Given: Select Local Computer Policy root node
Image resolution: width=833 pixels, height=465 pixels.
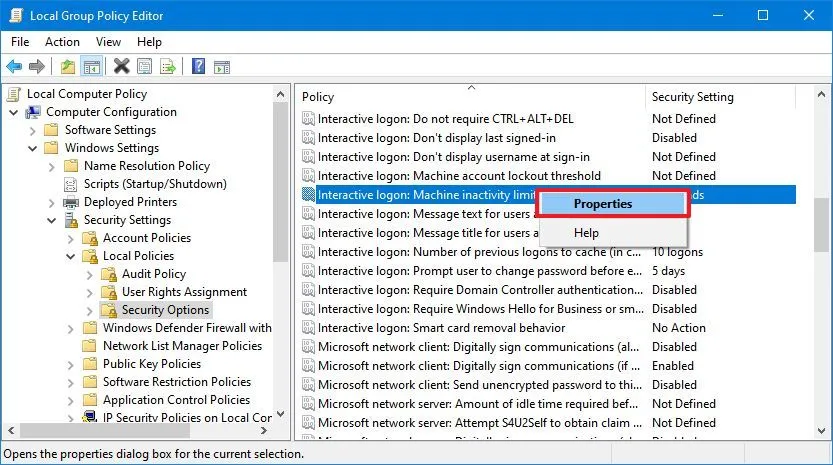Looking at the screenshot, I should point(87,94).
